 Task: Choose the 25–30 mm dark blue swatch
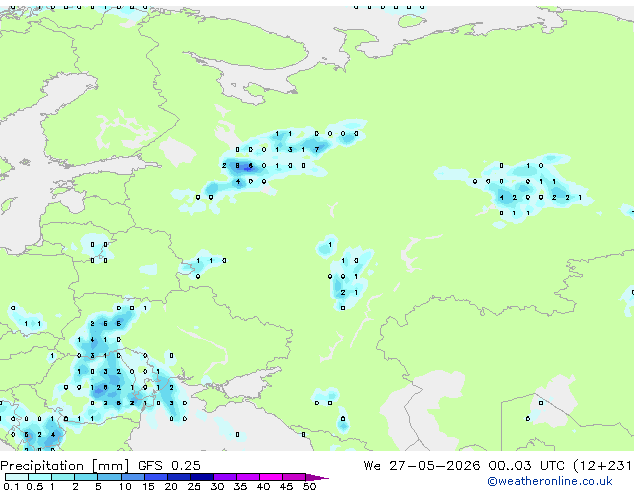click(202, 477)
